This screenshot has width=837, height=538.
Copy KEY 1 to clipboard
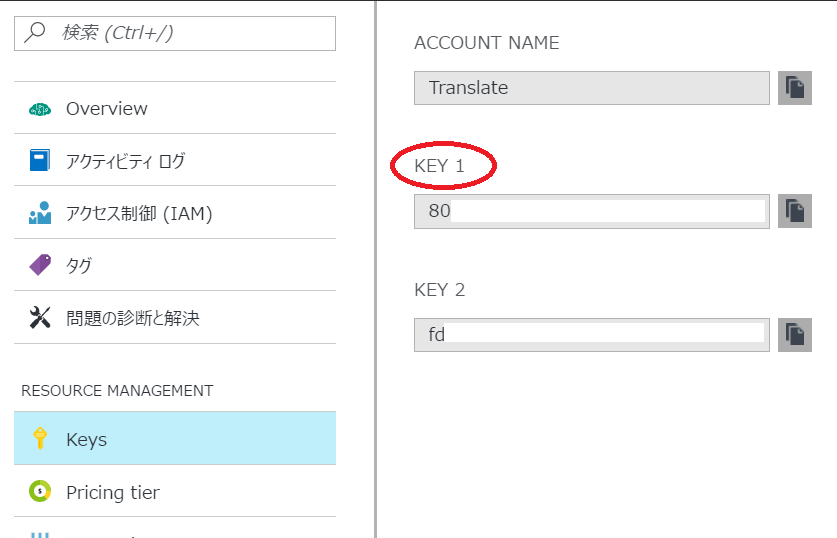(794, 211)
